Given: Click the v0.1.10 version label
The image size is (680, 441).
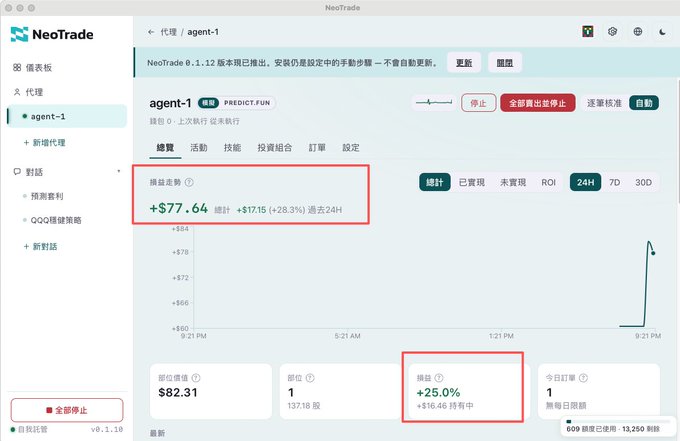Looking at the screenshot, I should click(107, 429).
